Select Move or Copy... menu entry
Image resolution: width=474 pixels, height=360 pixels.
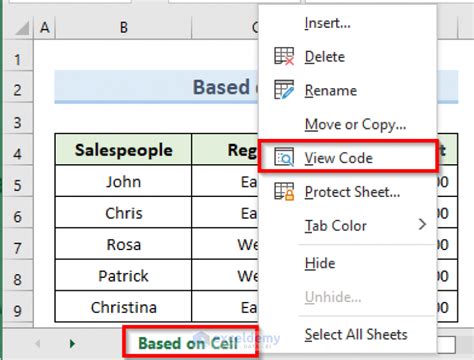pos(347,124)
